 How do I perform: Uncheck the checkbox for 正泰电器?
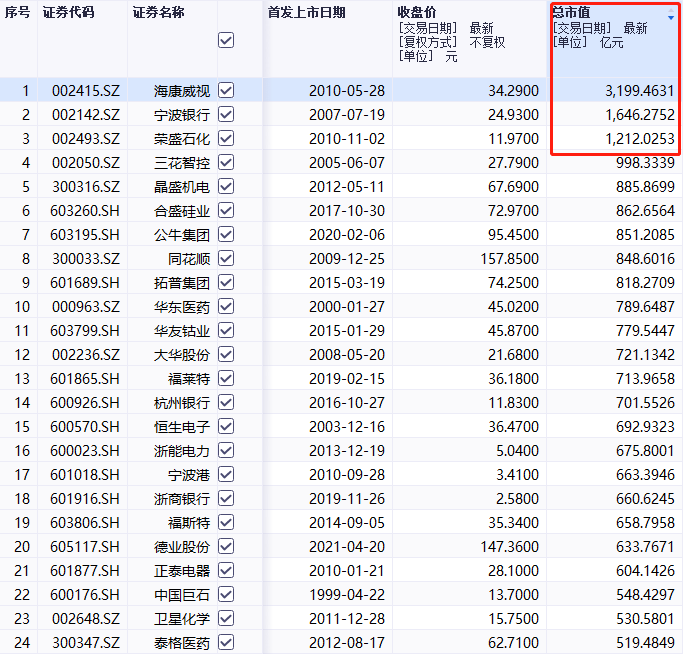[226, 570]
